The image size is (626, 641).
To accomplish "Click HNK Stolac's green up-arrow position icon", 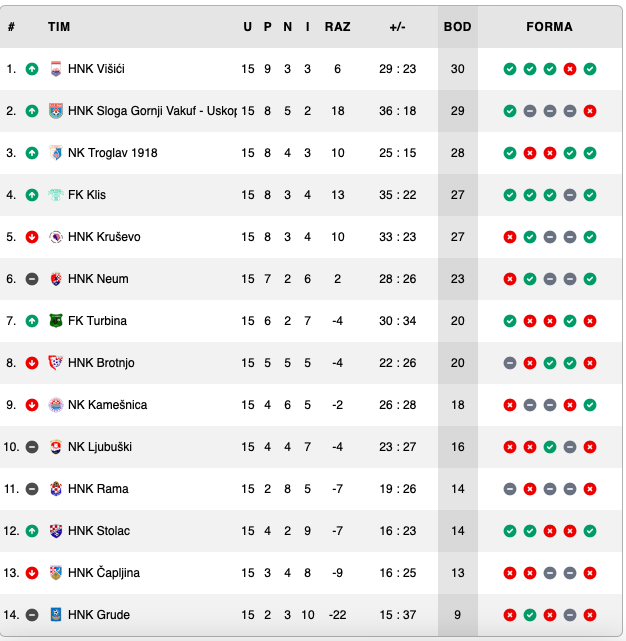I will click(x=32, y=531).
